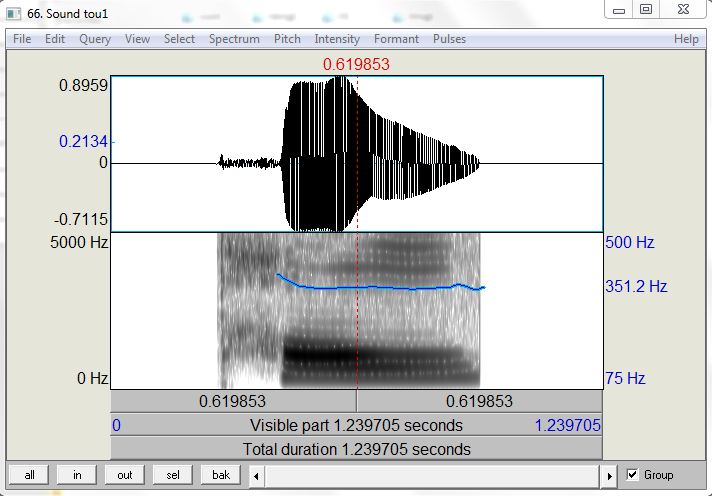The height and width of the screenshot is (496, 712).
Task: Open the Formant menu
Action: pos(396,39)
